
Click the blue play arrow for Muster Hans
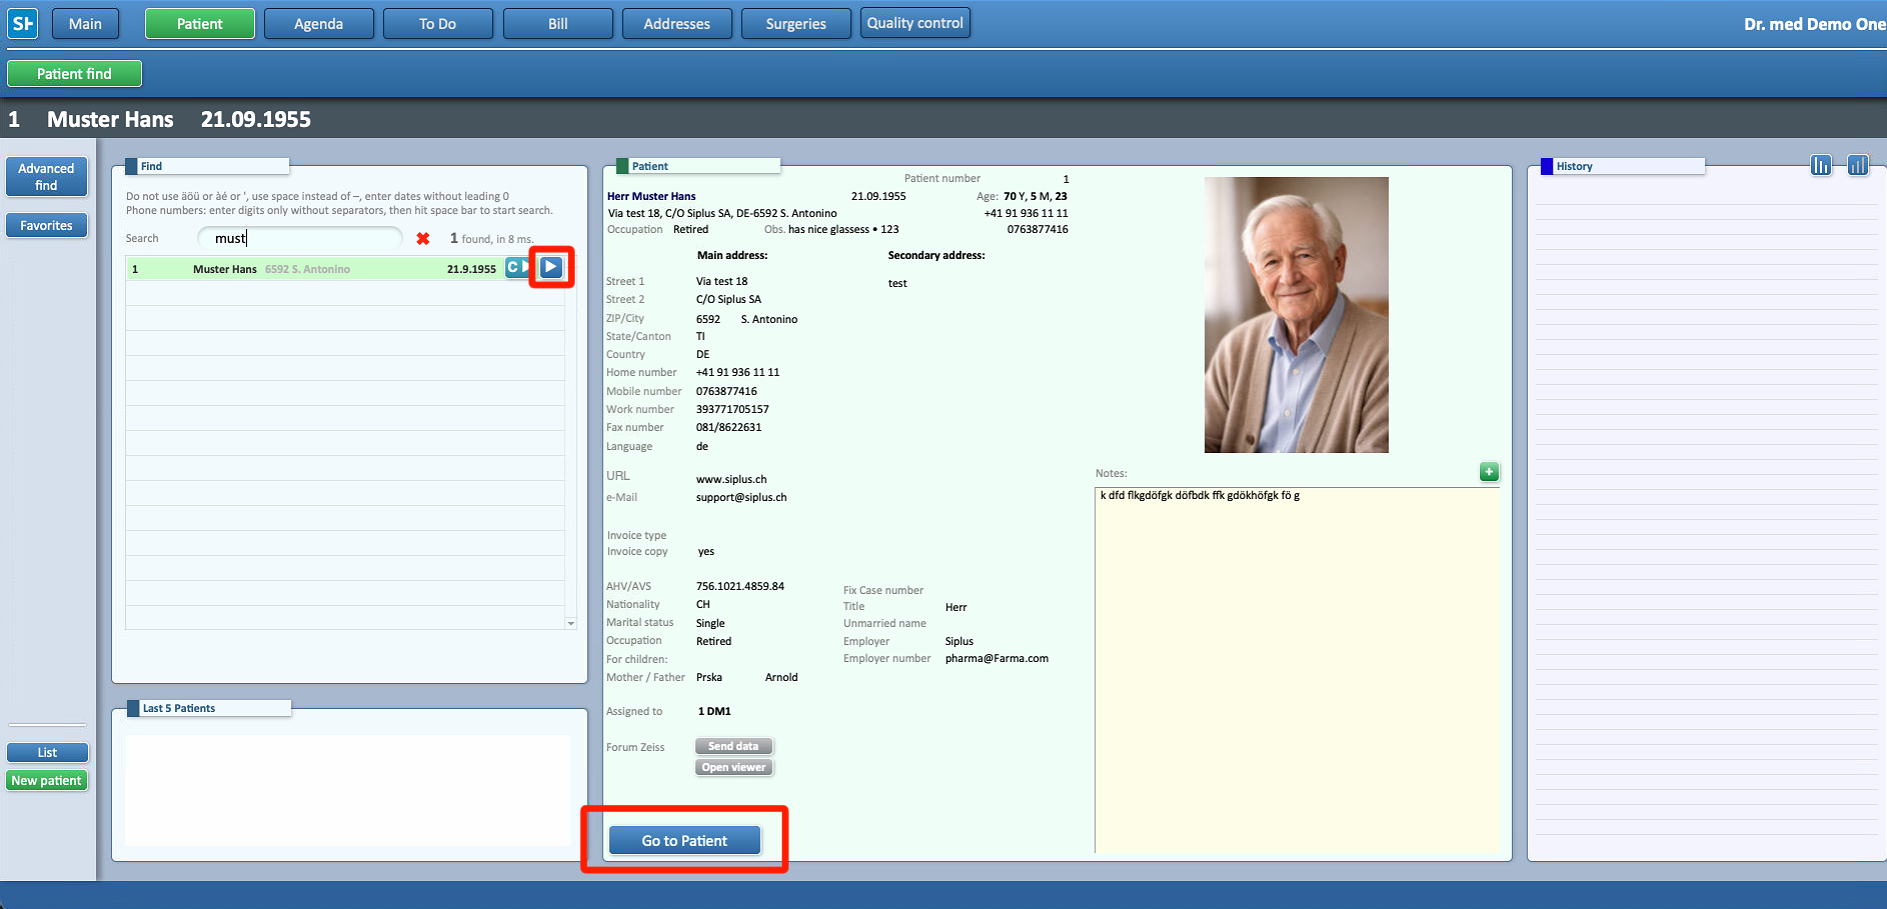551,267
